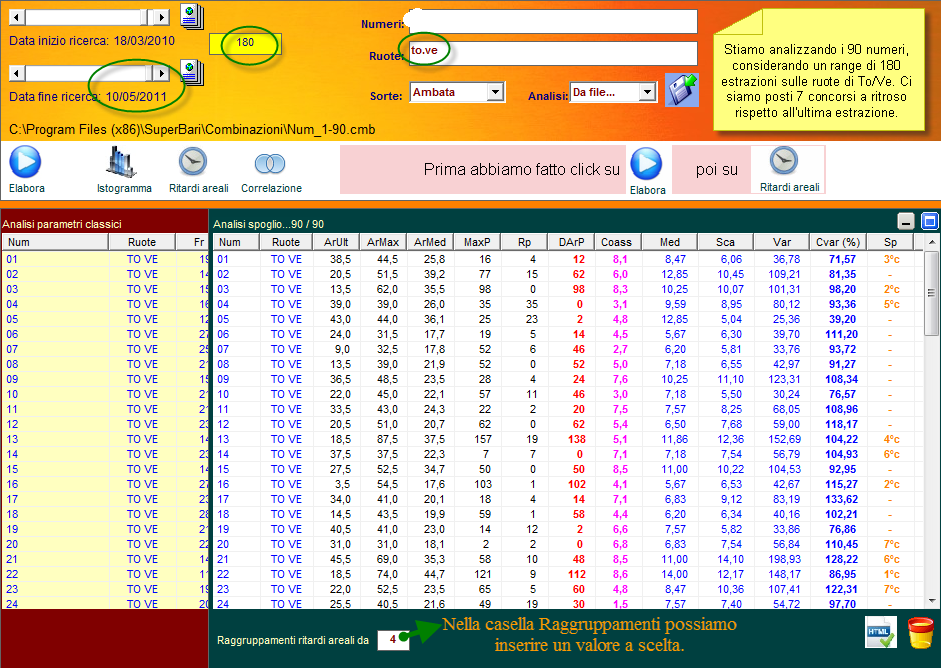Viewport: 941px width, 668px height.
Task: Click left arrow of start date slider
Action: [17, 17]
